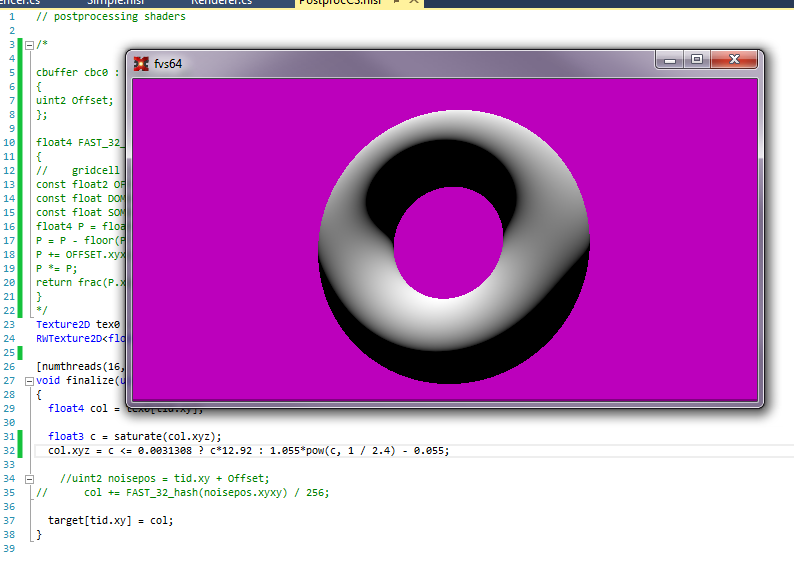
Task: Click the 'float4 FAST_32_' function line
Action: point(80,143)
